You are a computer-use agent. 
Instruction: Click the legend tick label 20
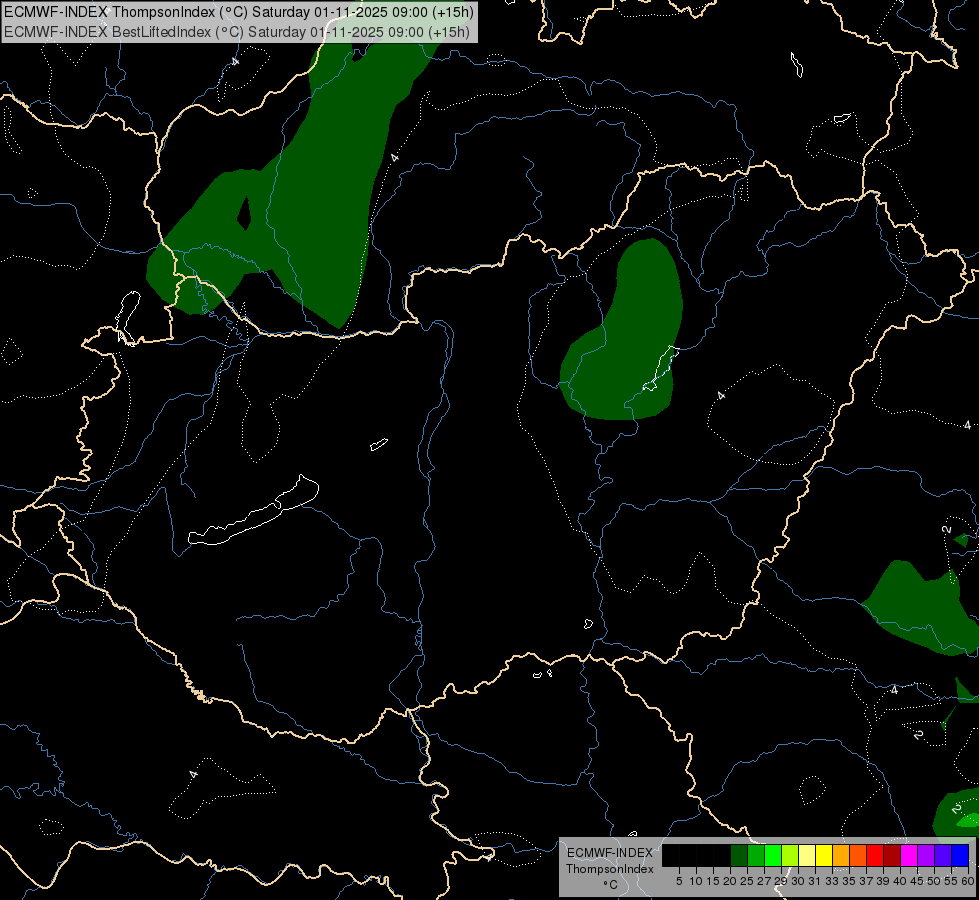click(730, 881)
